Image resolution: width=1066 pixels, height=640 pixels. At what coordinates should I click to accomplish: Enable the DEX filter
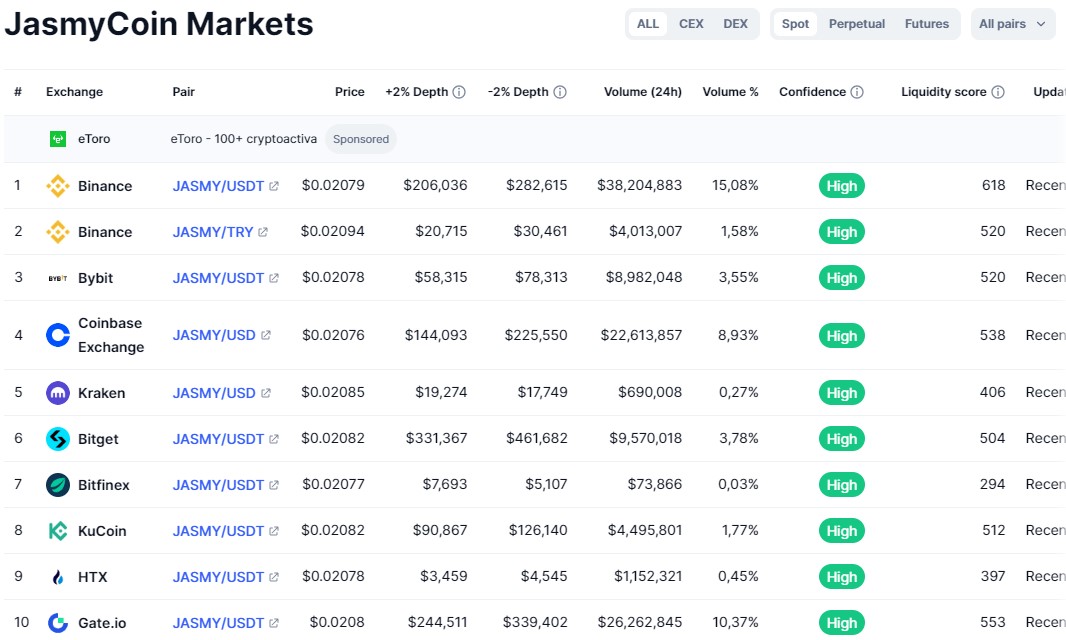735,23
